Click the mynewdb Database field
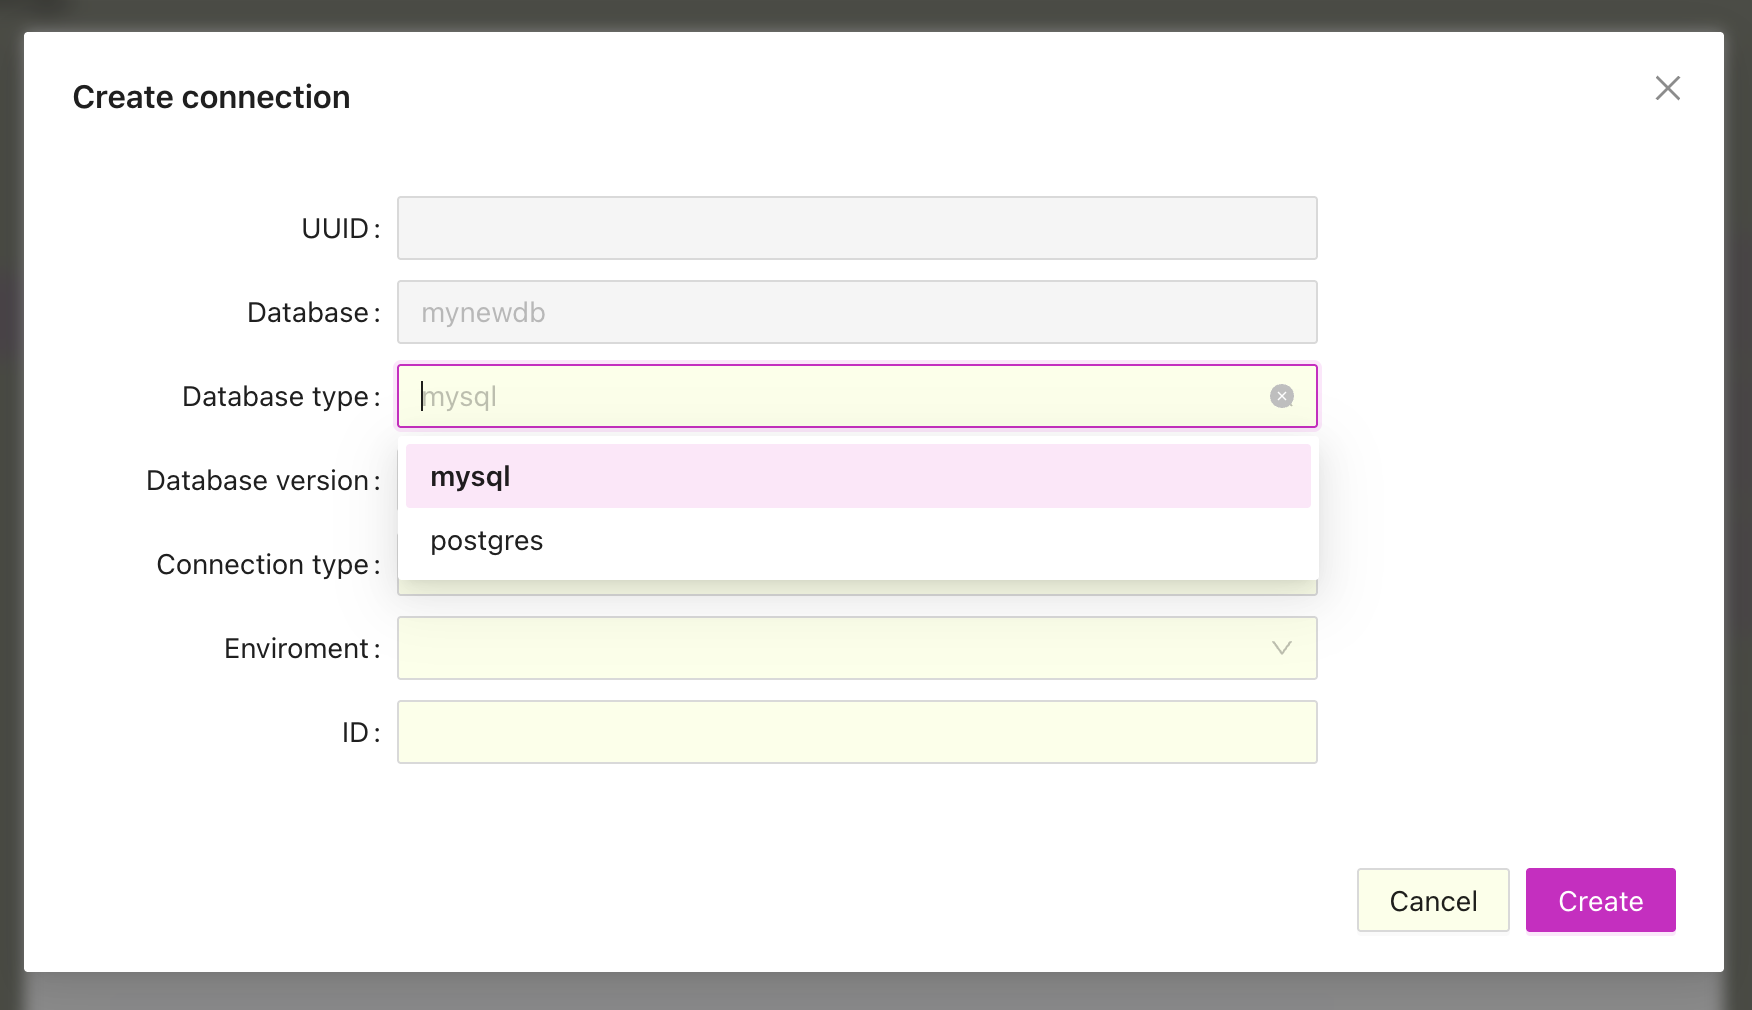This screenshot has width=1752, height=1010. 856,312
